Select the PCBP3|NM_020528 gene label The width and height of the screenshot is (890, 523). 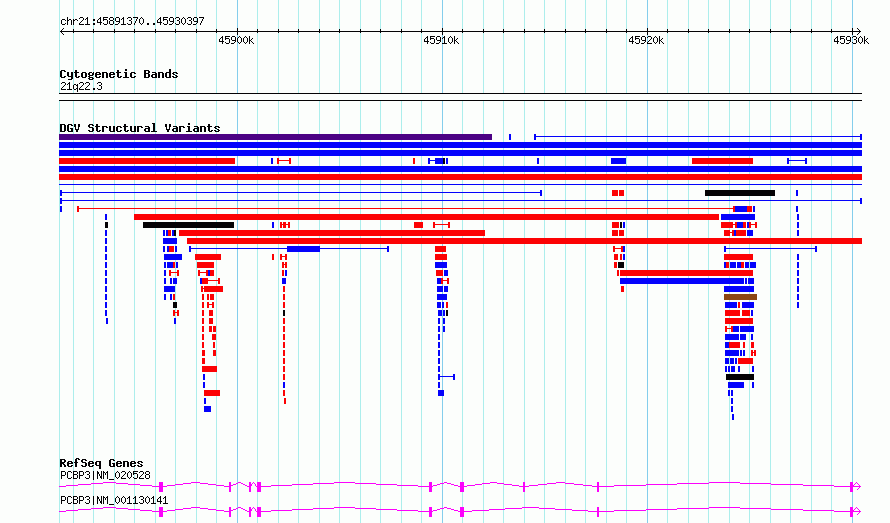point(106,475)
